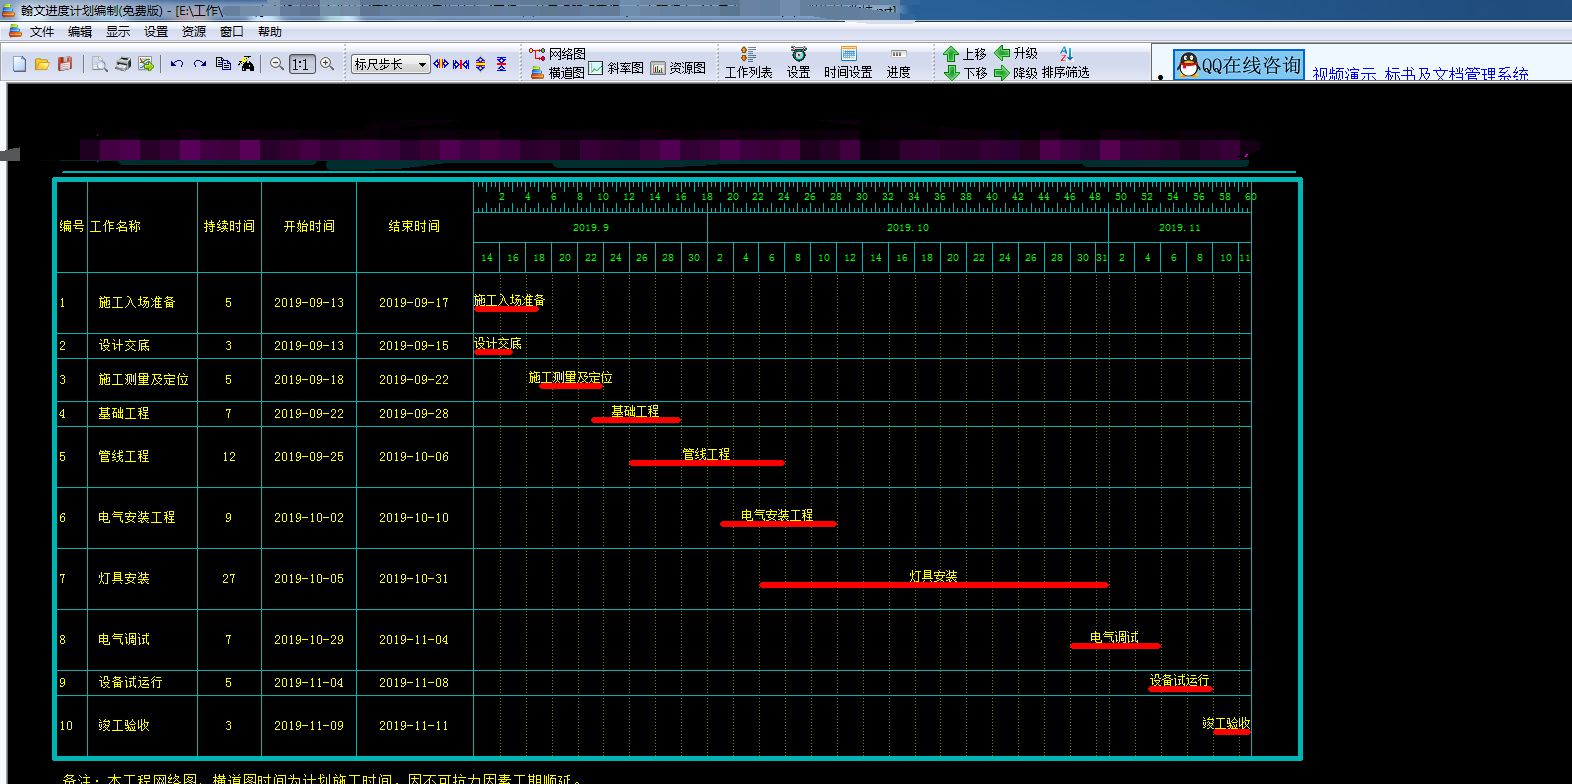Switch to 资源图 resource chart view
Image resolution: width=1572 pixels, height=784 pixels.
pyautogui.click(x=678, y=68)
